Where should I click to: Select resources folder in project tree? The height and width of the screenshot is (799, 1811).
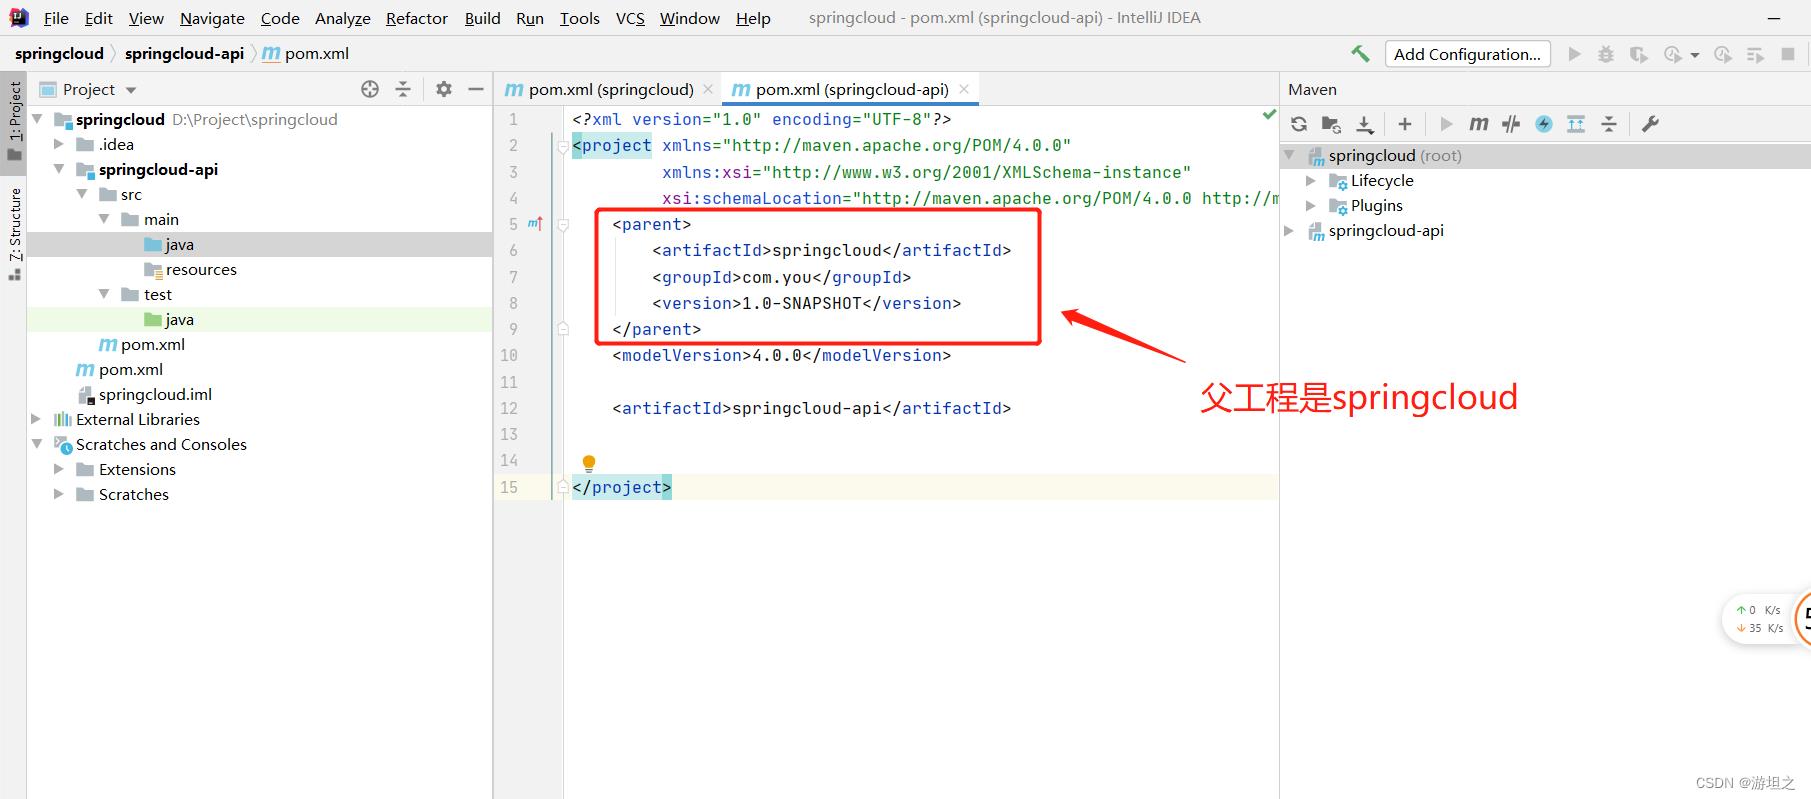pos(201,269)
